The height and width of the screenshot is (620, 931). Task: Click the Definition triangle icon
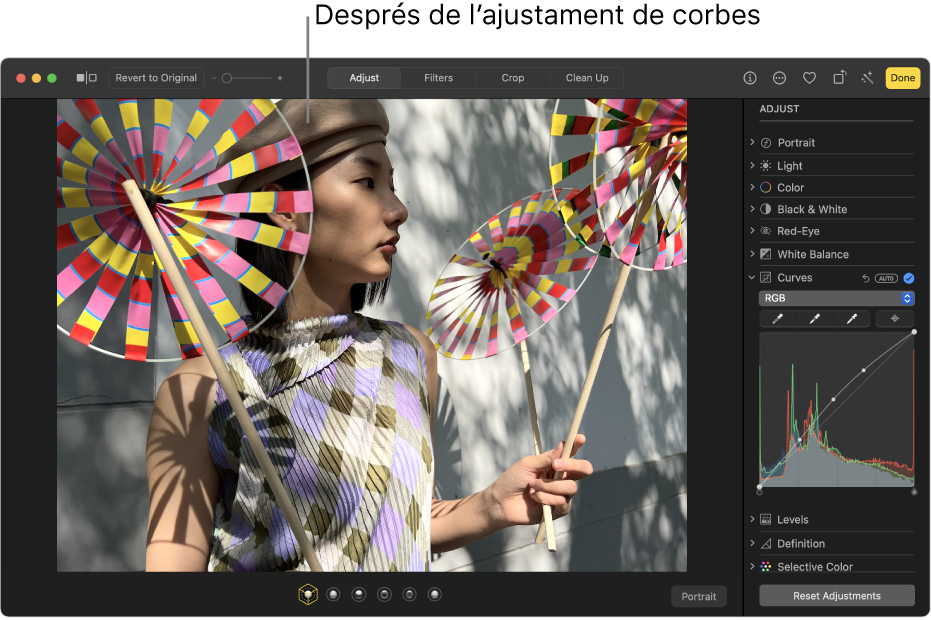point(766,543)
